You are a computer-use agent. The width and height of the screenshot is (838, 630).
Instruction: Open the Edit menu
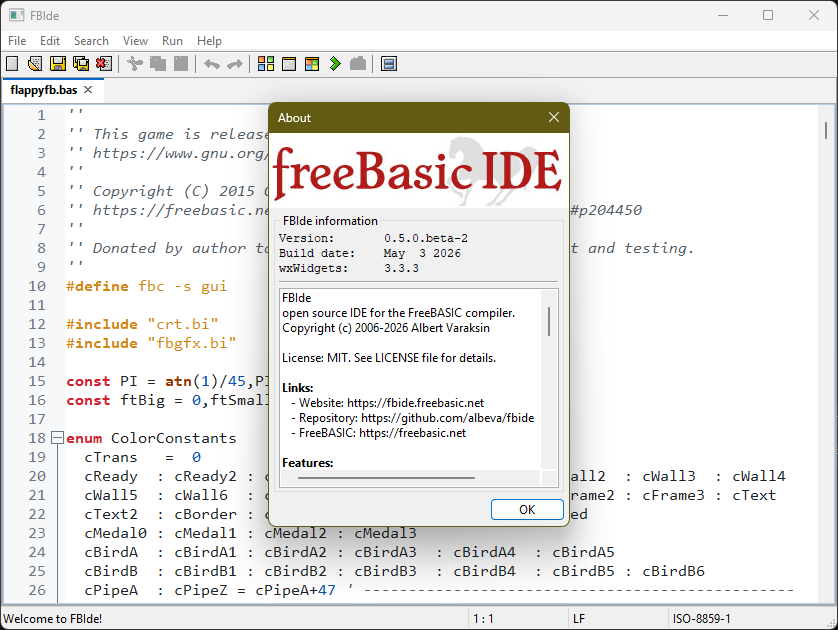click(x=50, y=41)
